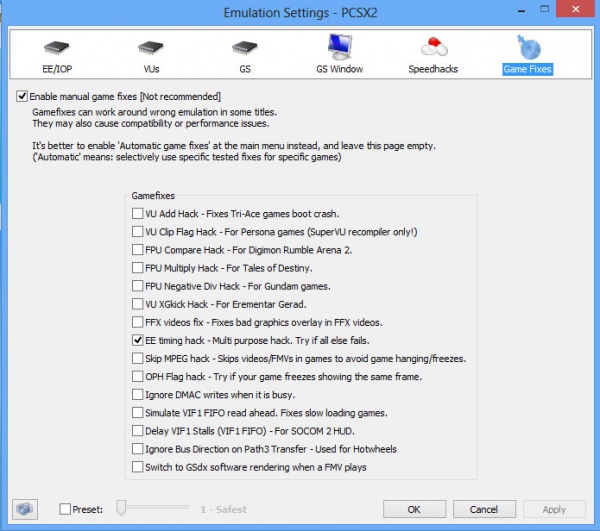The width and height of the screenshot is (600, 531).
Task: Click the 'It's better to enable Automatic game fixes' line
Action: tap(234, 146)
